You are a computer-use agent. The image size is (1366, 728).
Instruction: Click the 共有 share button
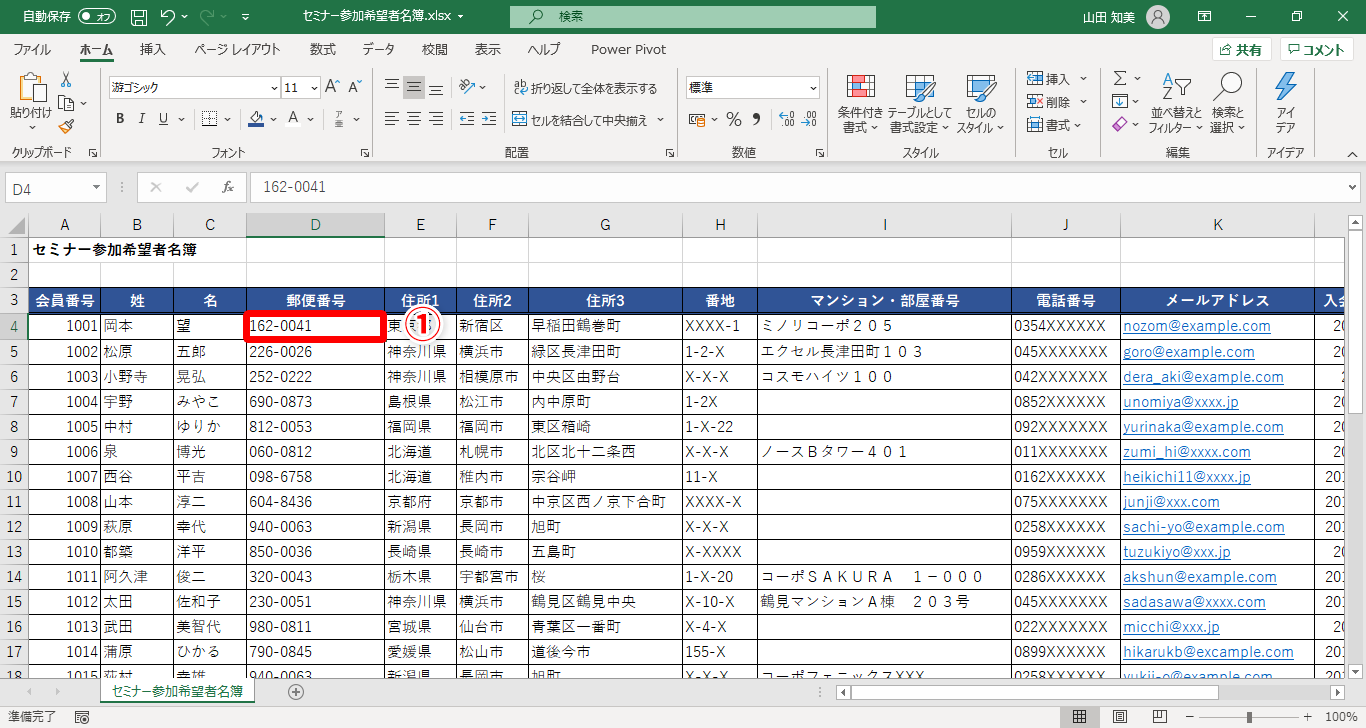pos(1242,50)
